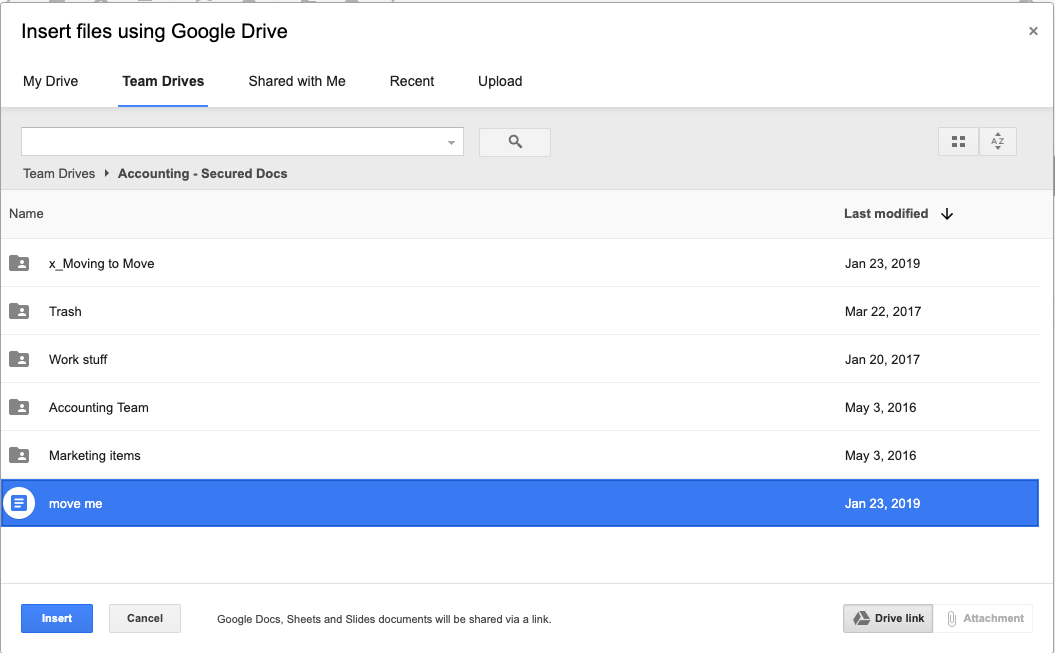1055x653 pixels.
Task: Open the search filter dropdown arrow
Action: pyautogui.click(x=452, y=141)
